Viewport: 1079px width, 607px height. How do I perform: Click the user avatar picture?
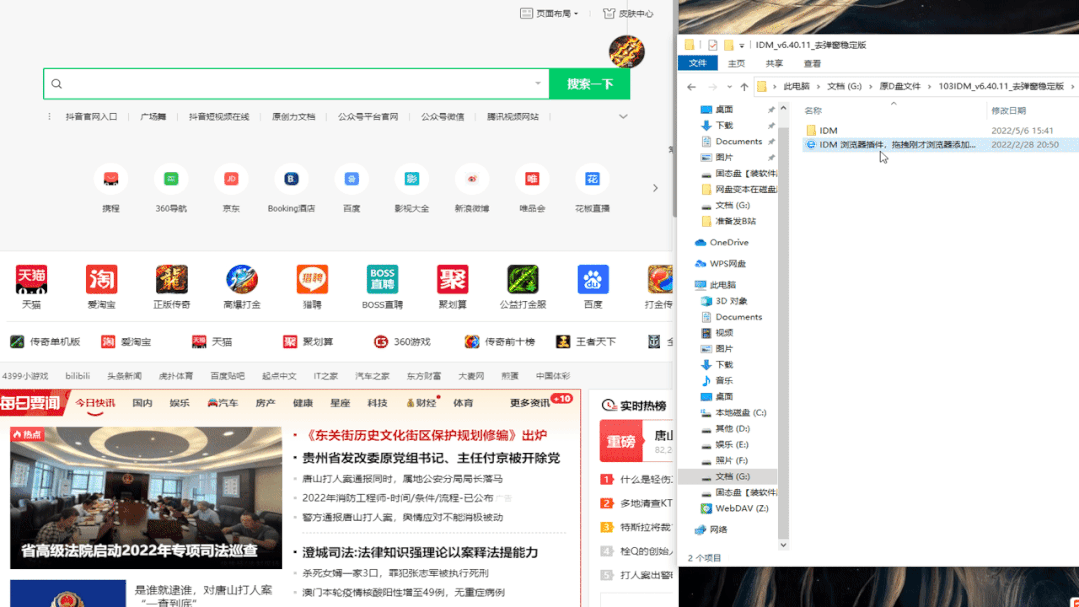[627, 52]
